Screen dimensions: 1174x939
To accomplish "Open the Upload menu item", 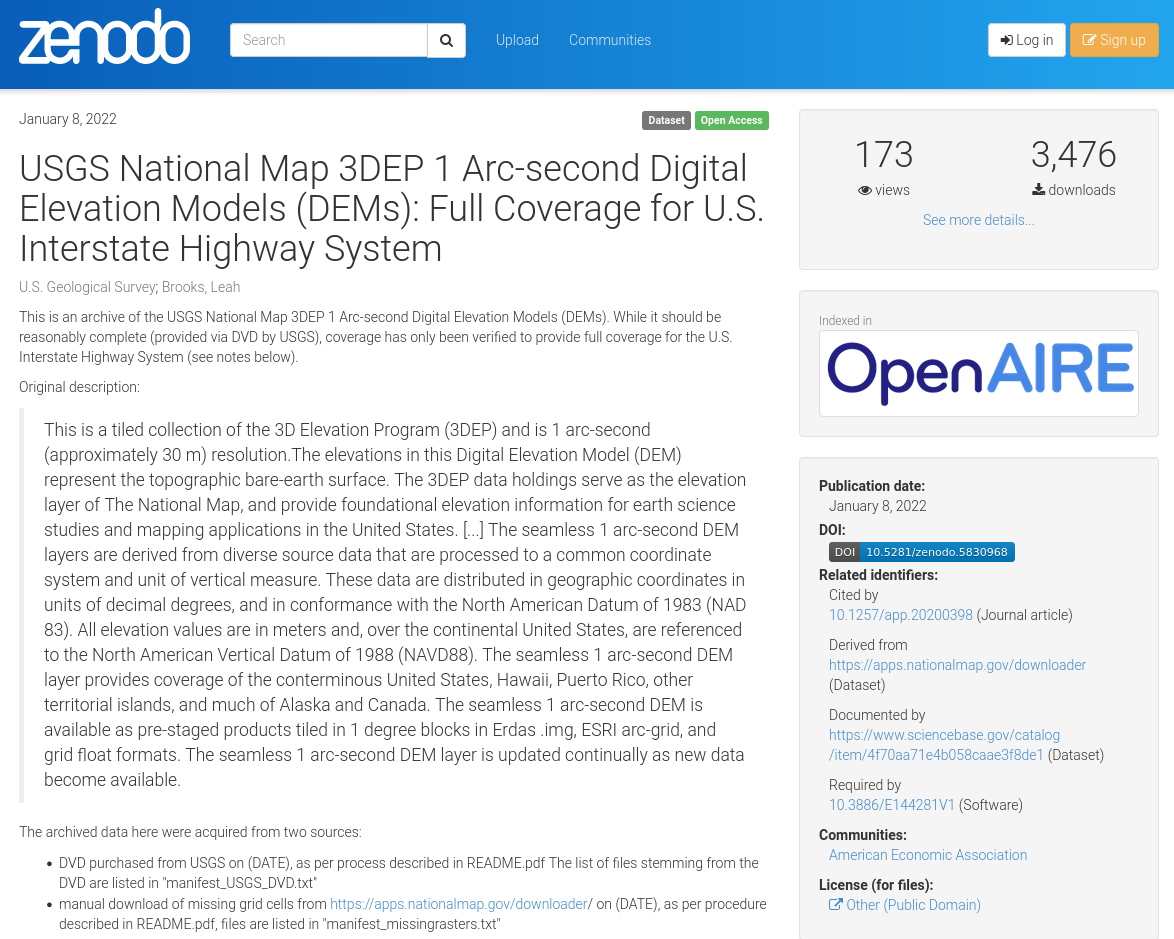I will pos(517,40).
